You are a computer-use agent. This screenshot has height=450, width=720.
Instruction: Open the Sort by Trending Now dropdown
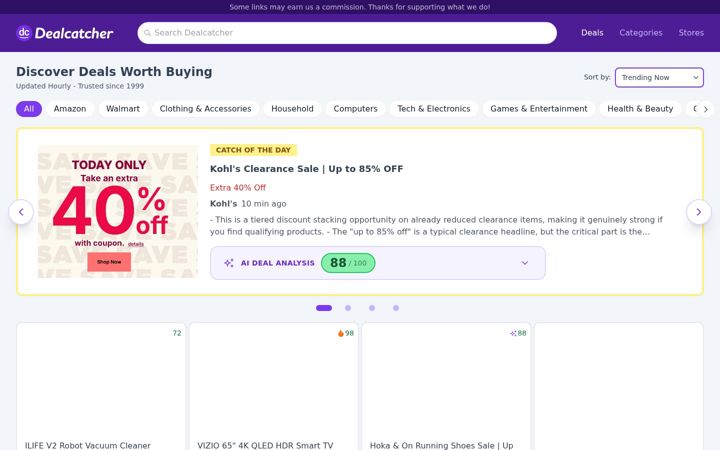(x=659, y=78)
